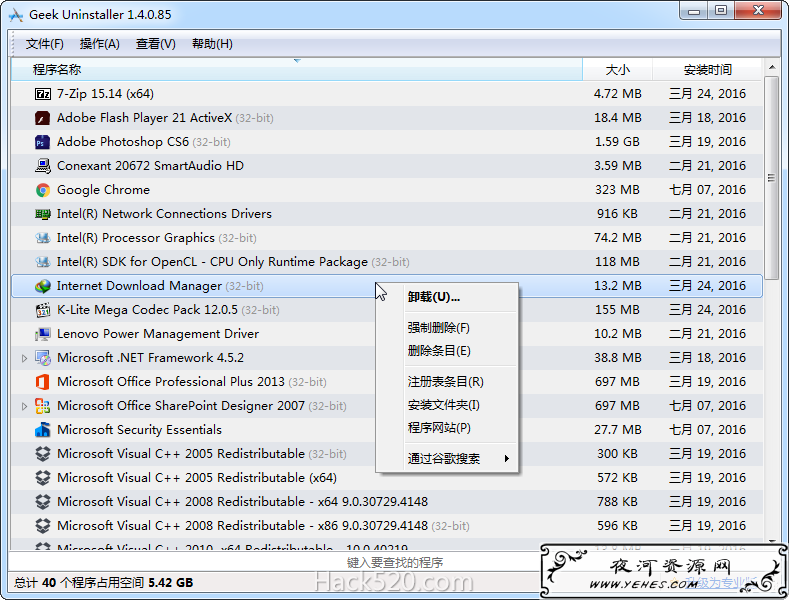Click the Microsoft Security Essentials icon
The width and height of the screenshot is (789, 600).
(43, 430)
